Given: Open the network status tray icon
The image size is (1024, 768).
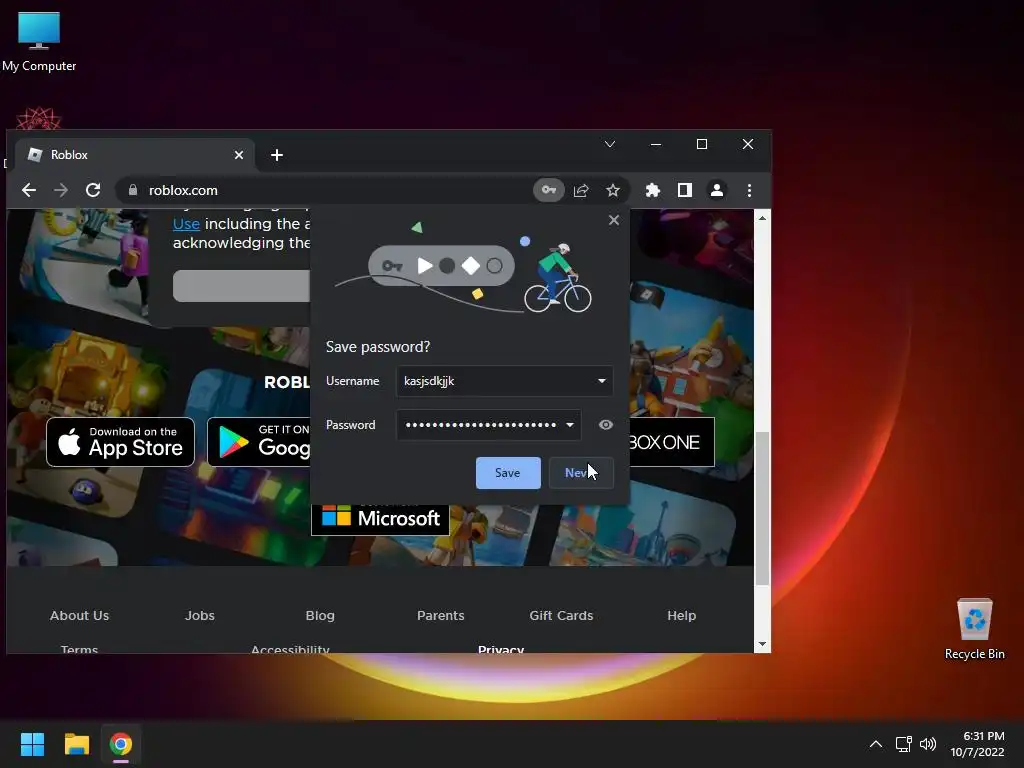Looking at the screenshot, I should tap(903, 744).
